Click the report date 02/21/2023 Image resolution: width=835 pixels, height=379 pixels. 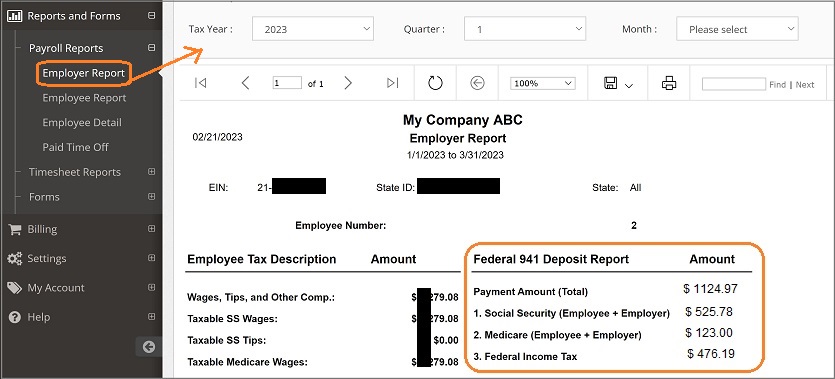point(217,137)
